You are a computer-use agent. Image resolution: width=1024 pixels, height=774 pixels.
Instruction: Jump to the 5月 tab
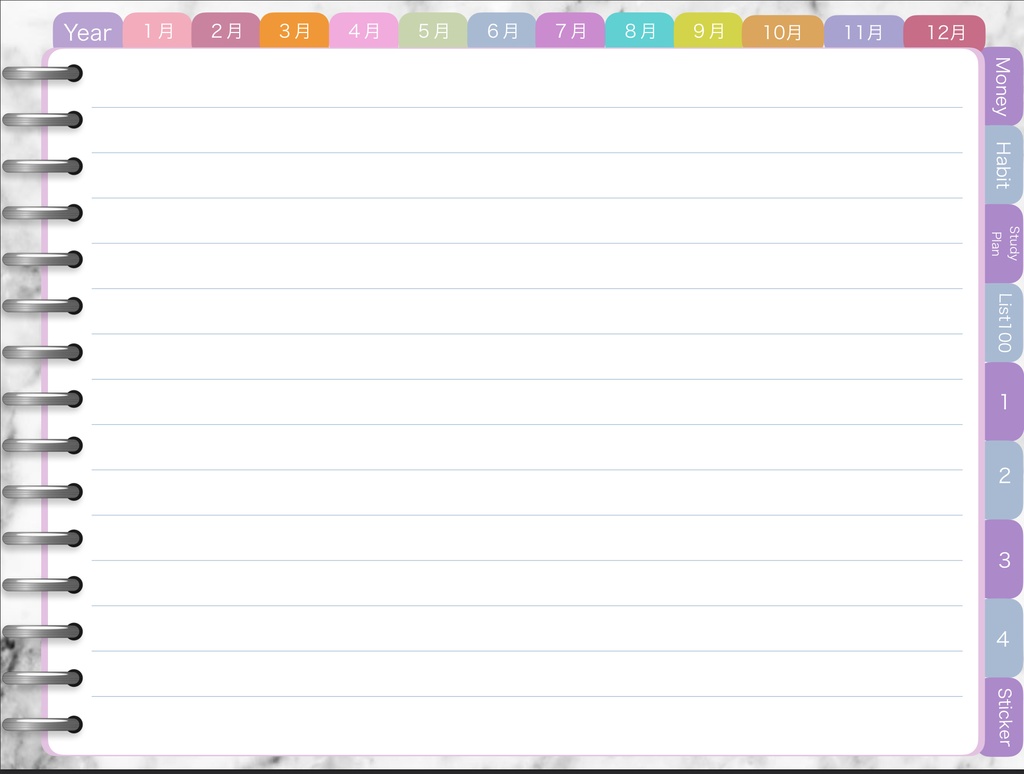[433, 31]
